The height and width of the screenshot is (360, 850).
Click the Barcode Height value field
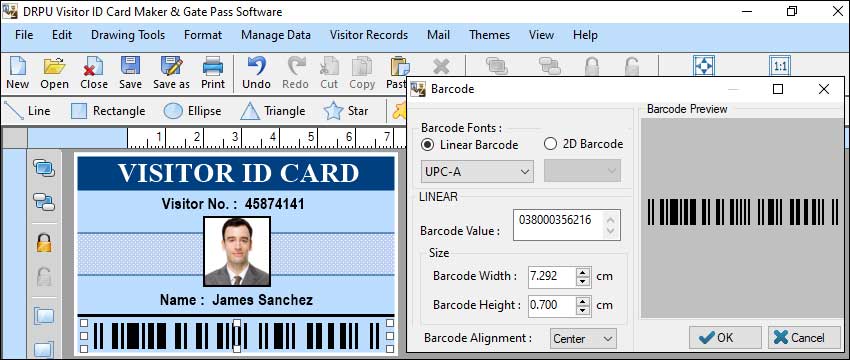(x=552, y=306)
